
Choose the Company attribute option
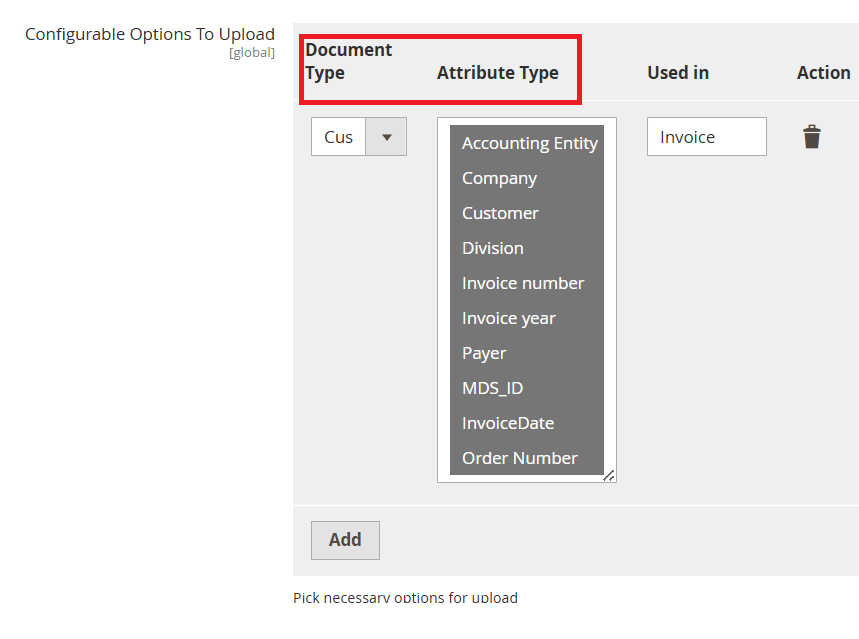click(500, 178)
